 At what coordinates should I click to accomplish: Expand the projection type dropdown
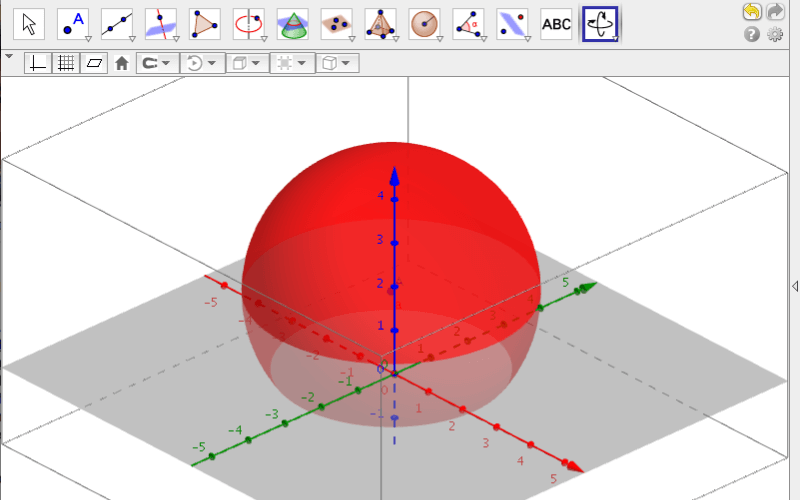click(337, 63)
